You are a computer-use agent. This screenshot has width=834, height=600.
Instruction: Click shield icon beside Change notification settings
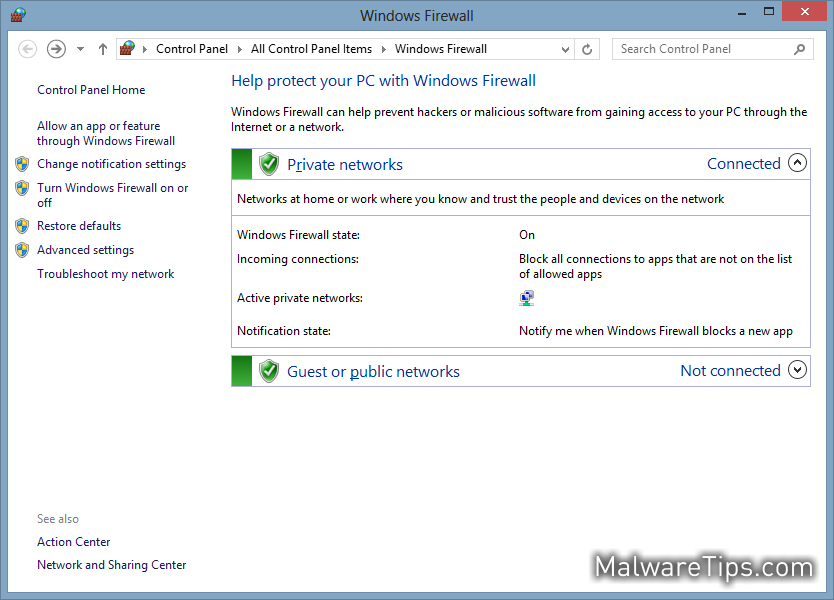[22, 164]
